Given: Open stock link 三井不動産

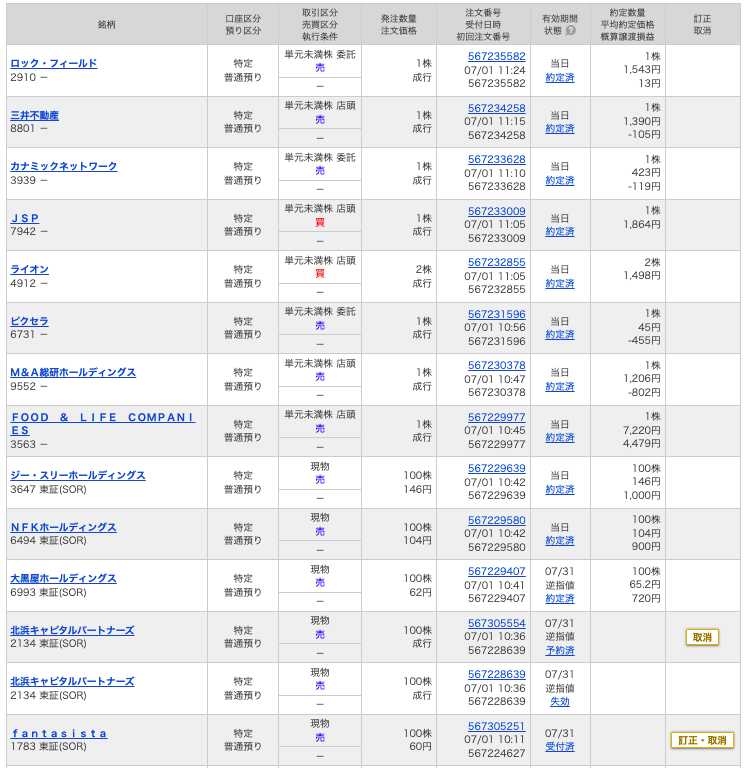Looking at the screenshot, I should tap(34, 115).
